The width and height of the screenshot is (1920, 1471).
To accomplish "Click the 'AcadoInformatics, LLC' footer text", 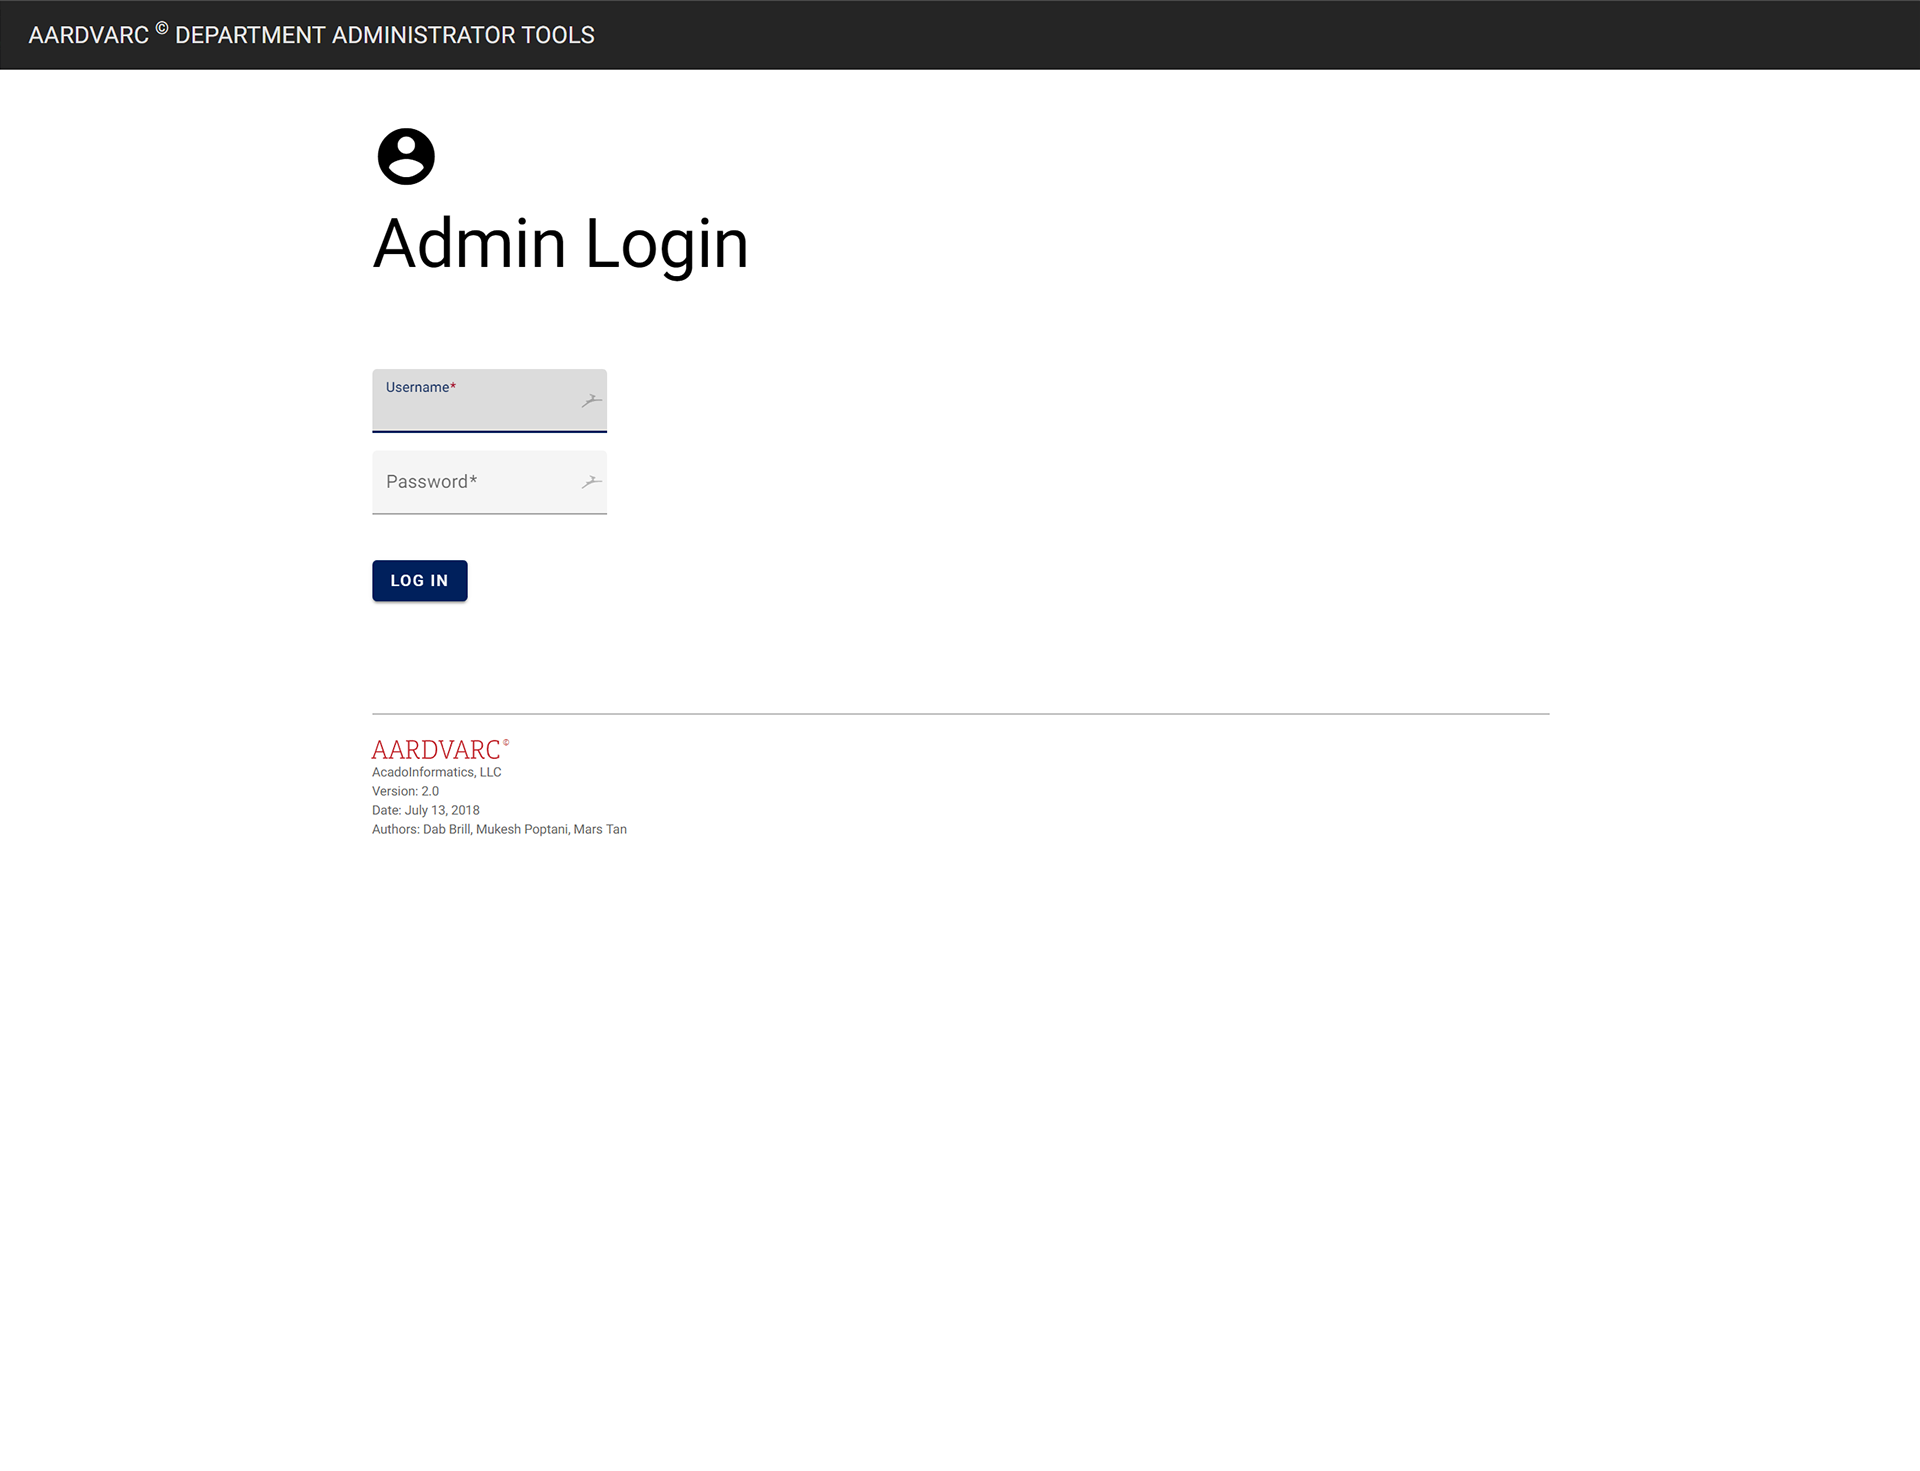I will tap(437, 772).
